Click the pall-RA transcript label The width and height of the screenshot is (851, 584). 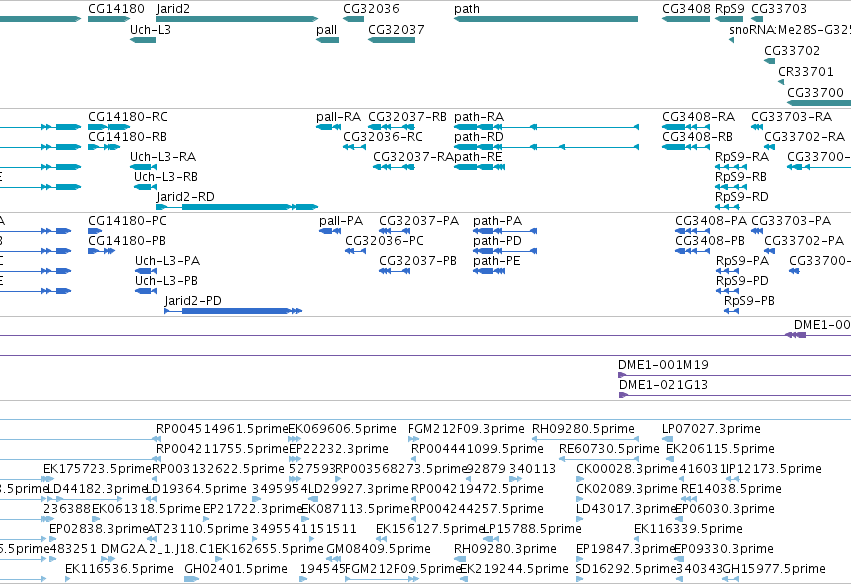[338, 117]
